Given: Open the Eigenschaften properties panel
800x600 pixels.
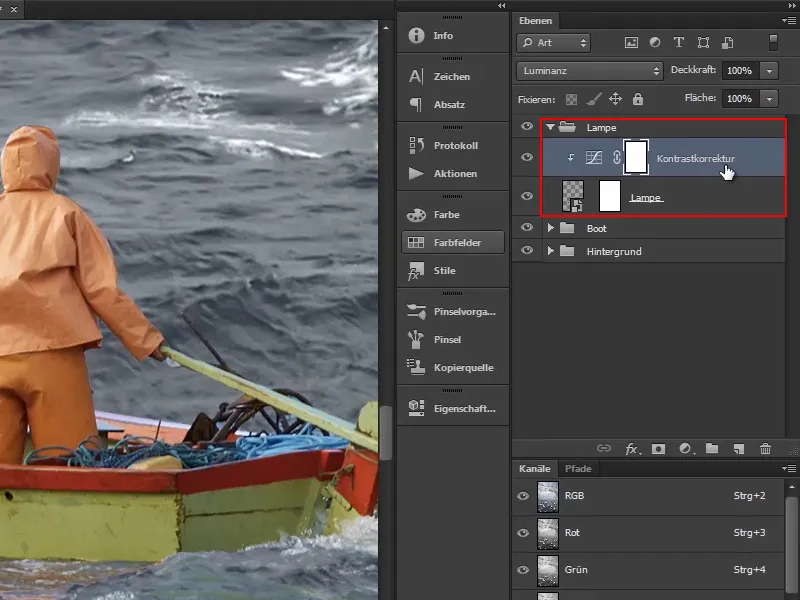Looking at the screenshot, I should point(453,408).
